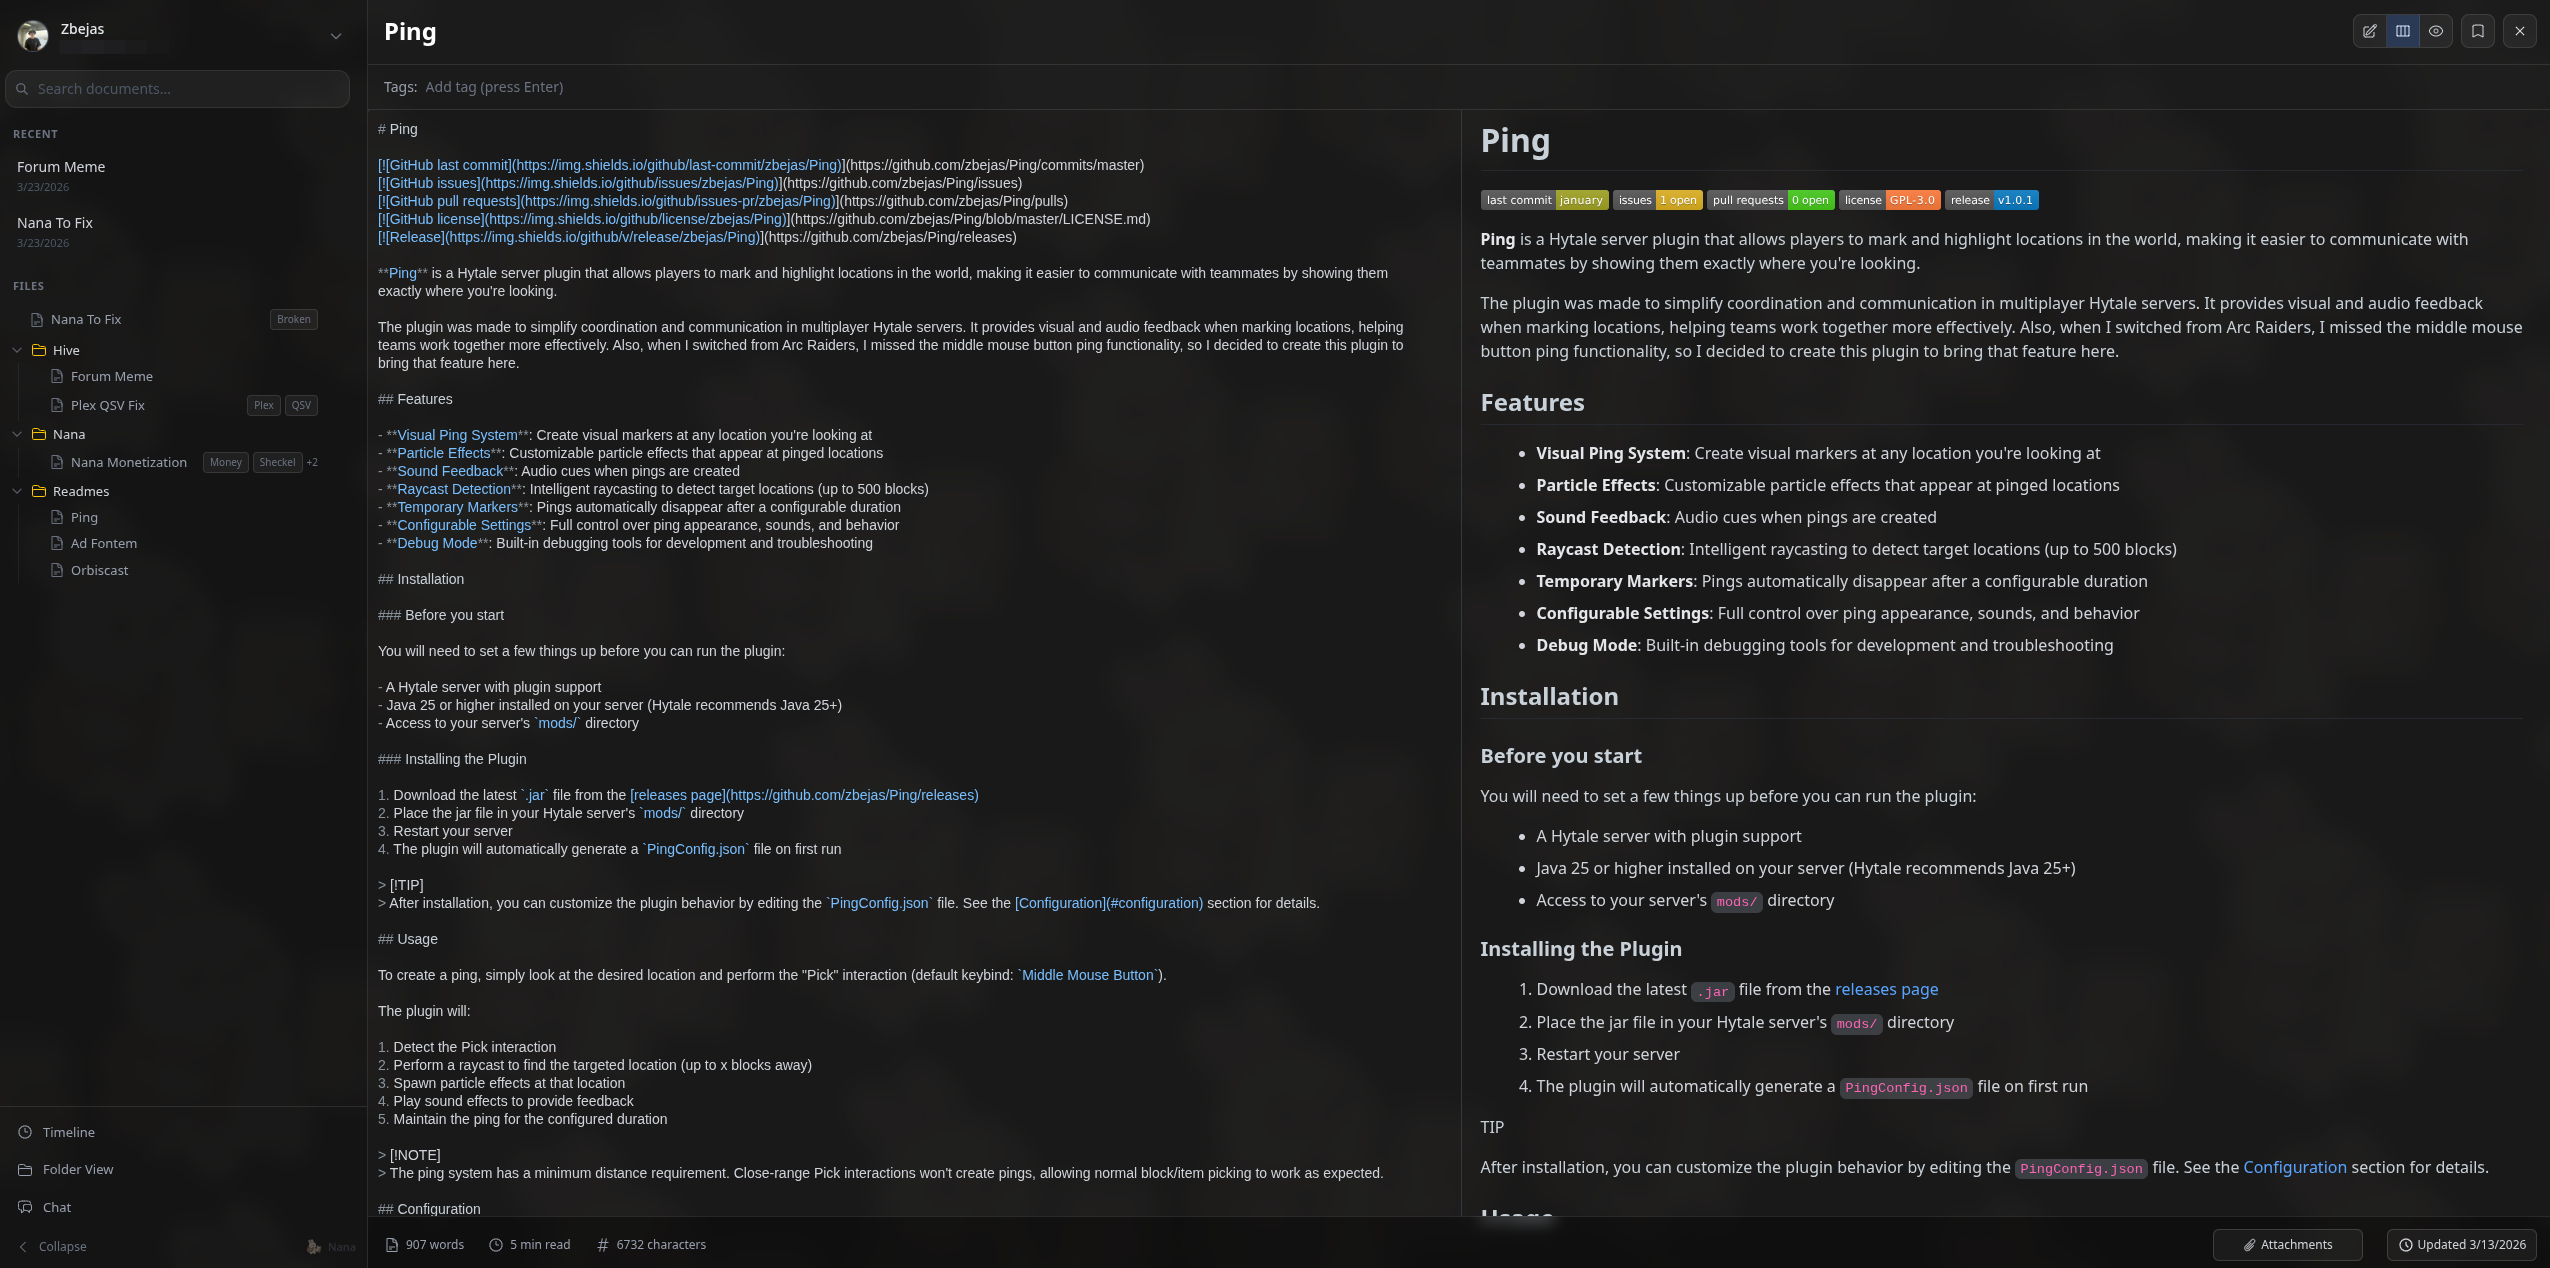
Task: Open the Attachments button
Action: [2287, 1244]
